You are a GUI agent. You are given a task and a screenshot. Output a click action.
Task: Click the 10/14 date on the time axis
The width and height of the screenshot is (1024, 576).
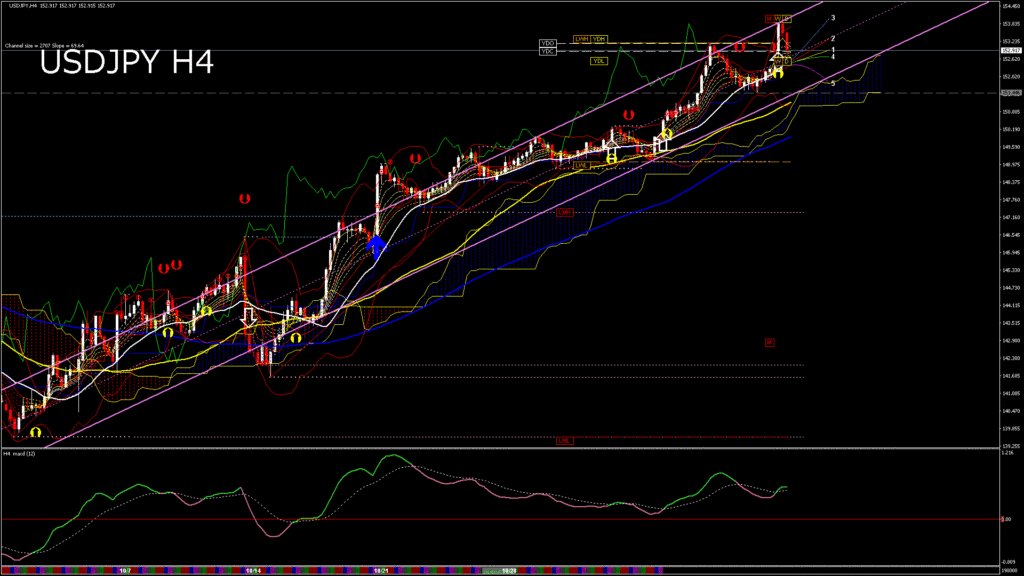click(253, 571)
